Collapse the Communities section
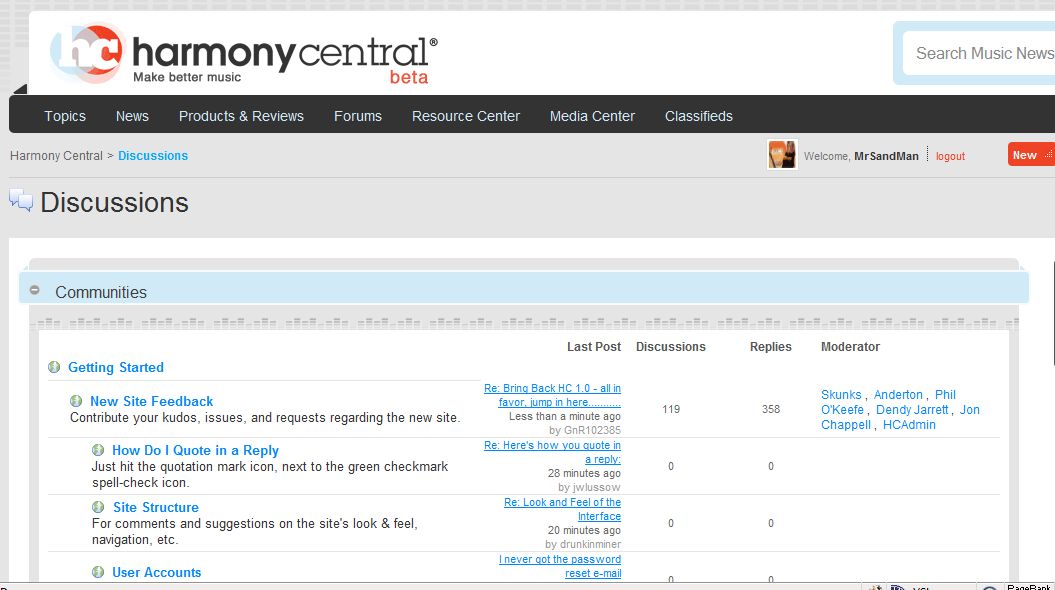This screenshot has height=590, width=1055. tap(34, 290)
